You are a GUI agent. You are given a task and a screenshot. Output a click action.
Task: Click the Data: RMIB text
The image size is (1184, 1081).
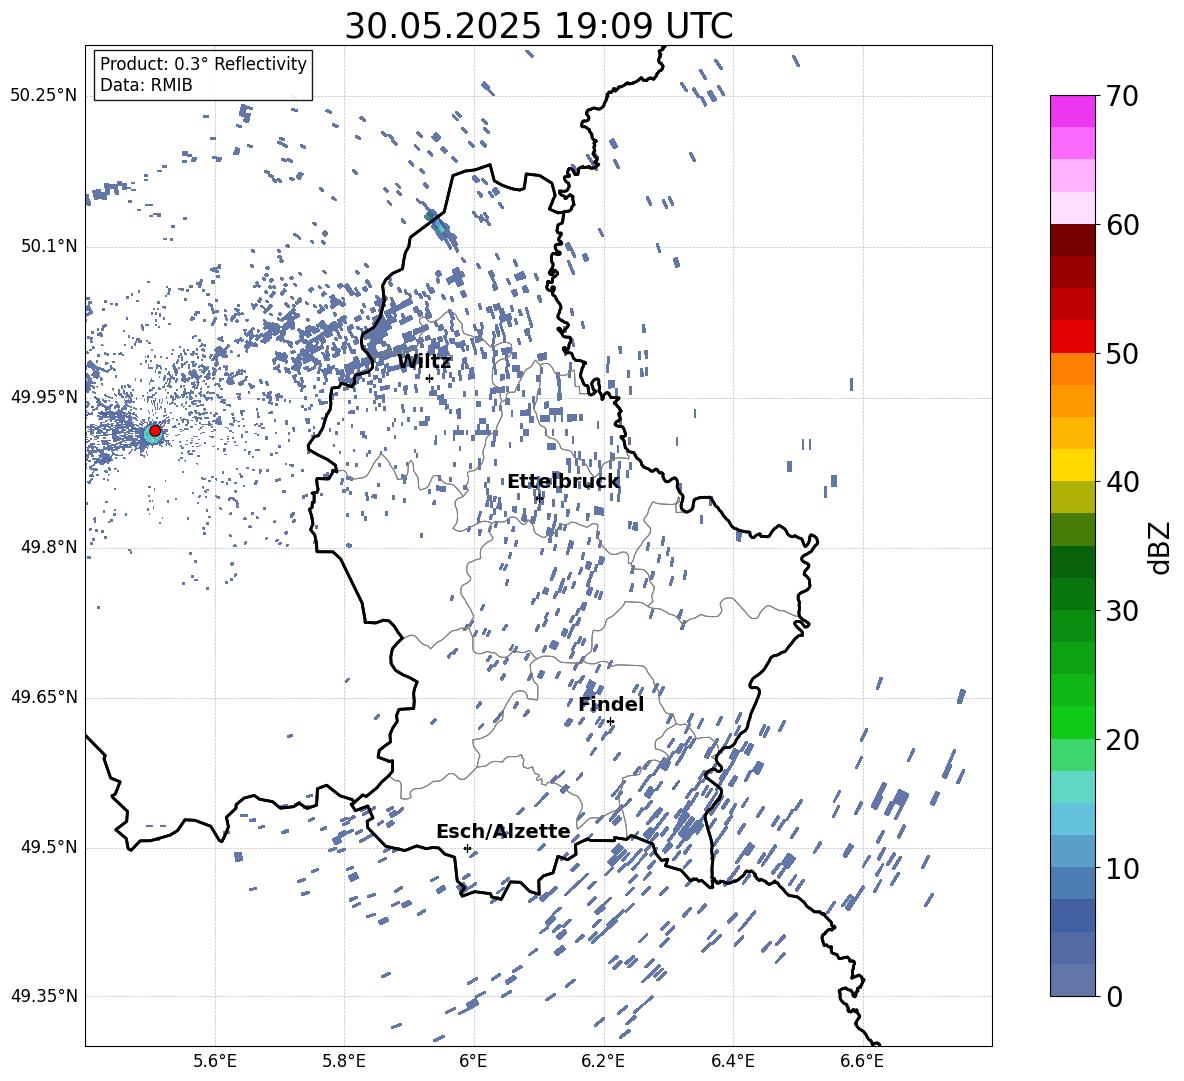pyautogui.click(x=146, y=85)
